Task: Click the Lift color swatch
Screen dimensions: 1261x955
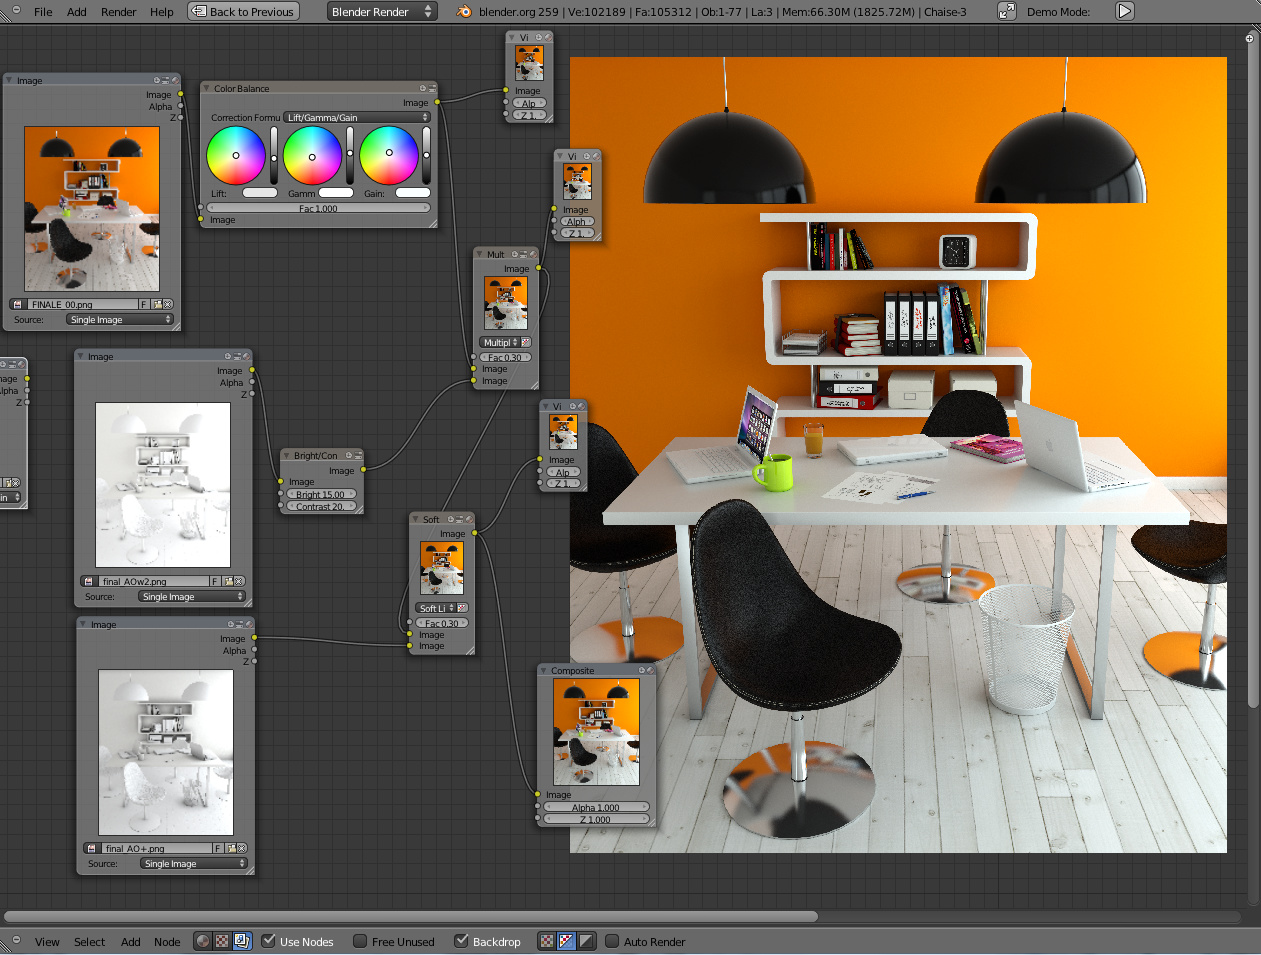Action: click(x=260, y=193)
